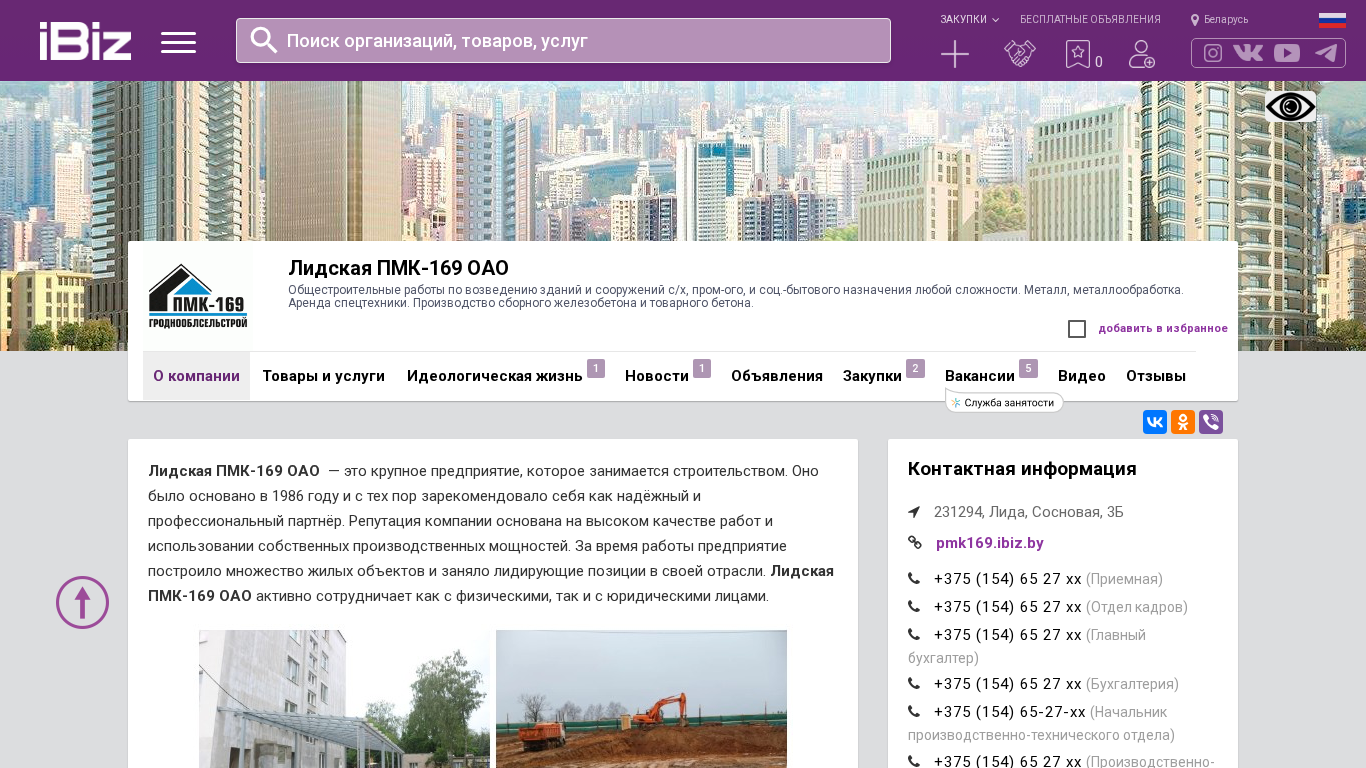Click the address 231294, Лида, Сосновая, 3Б
Viewport: 1366px width, 768px height.
point(1029,512)
